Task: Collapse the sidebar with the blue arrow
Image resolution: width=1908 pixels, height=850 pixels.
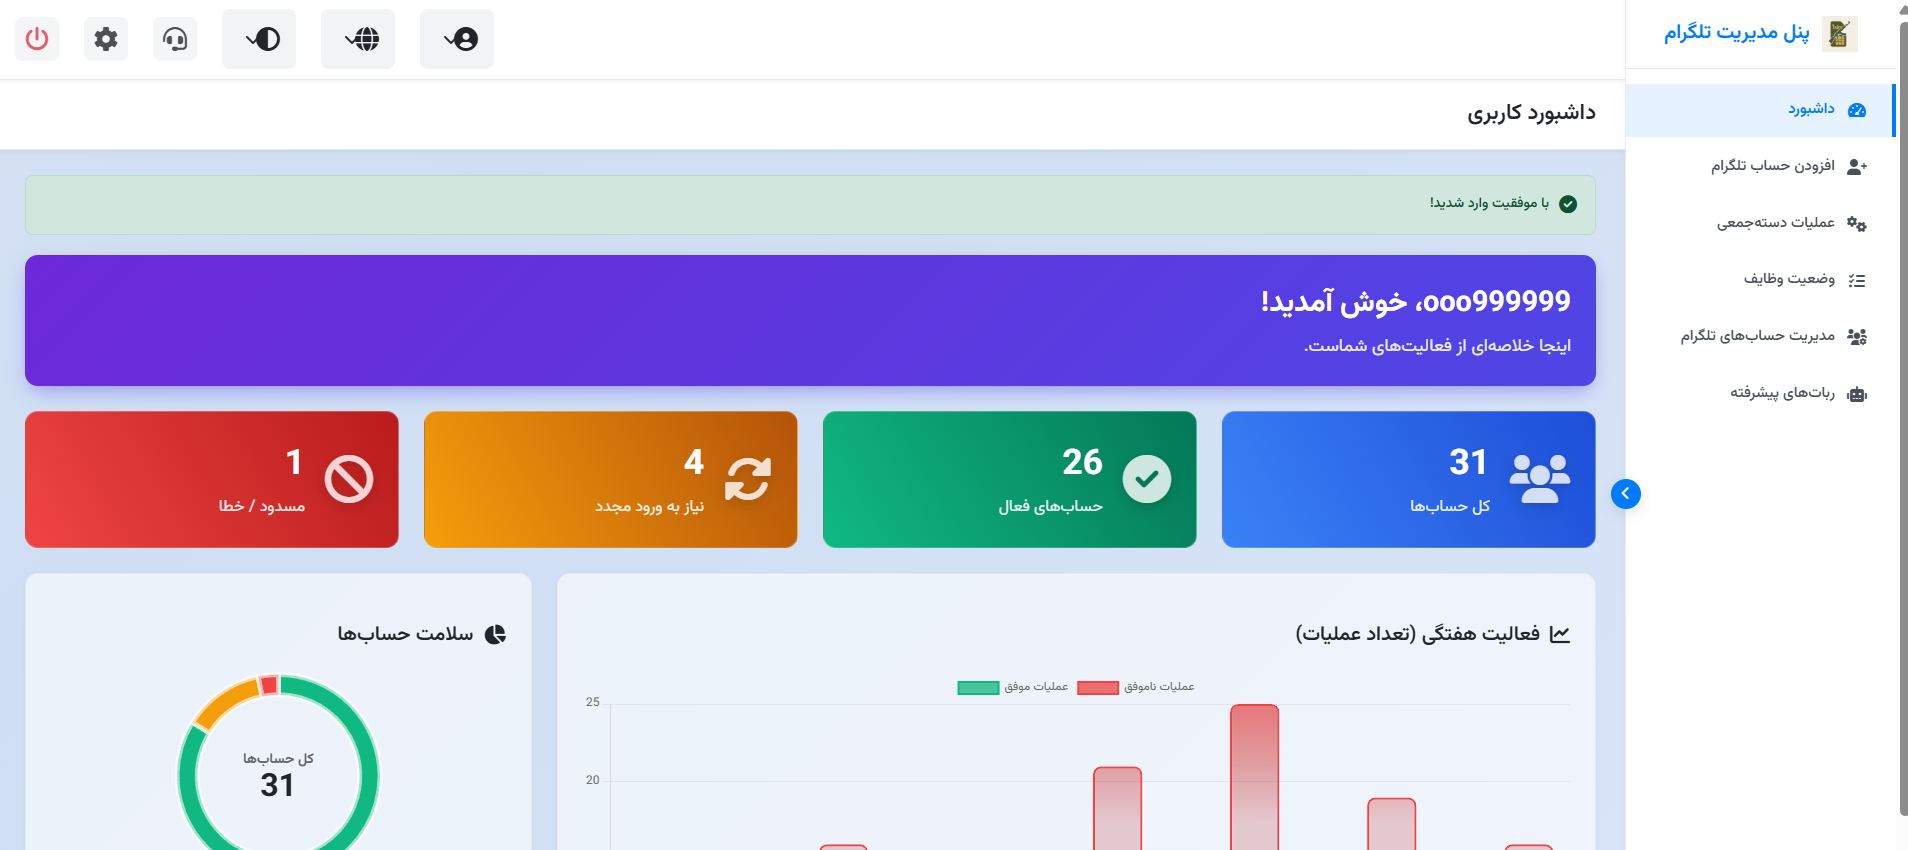Action: point(1625,493)
